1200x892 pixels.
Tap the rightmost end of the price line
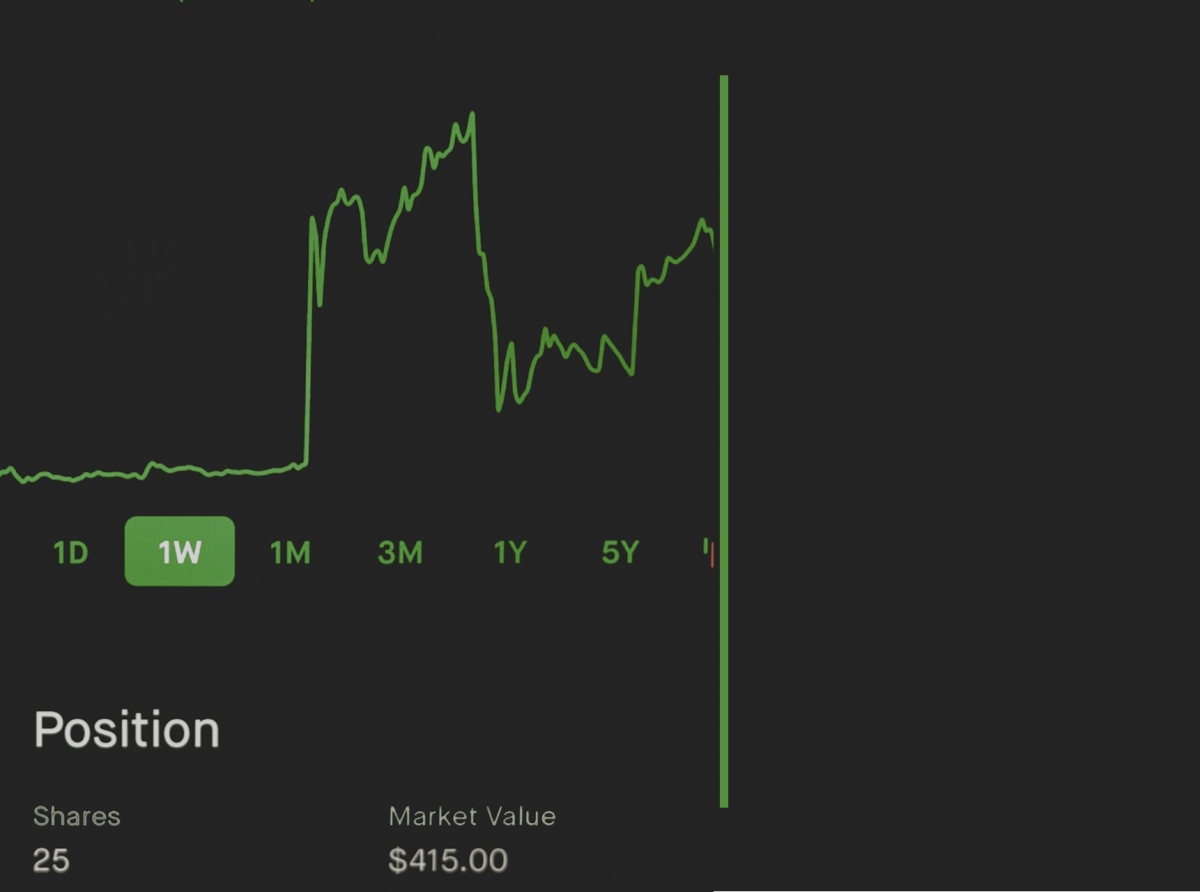click(x=712, y=240)
